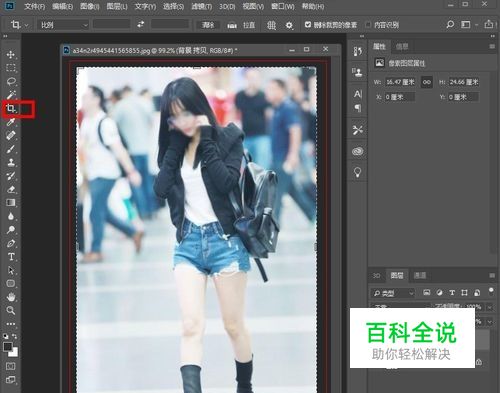500x393 pixels.
Task: Set the foreground color swatch
Action: [x=8, y=347]
